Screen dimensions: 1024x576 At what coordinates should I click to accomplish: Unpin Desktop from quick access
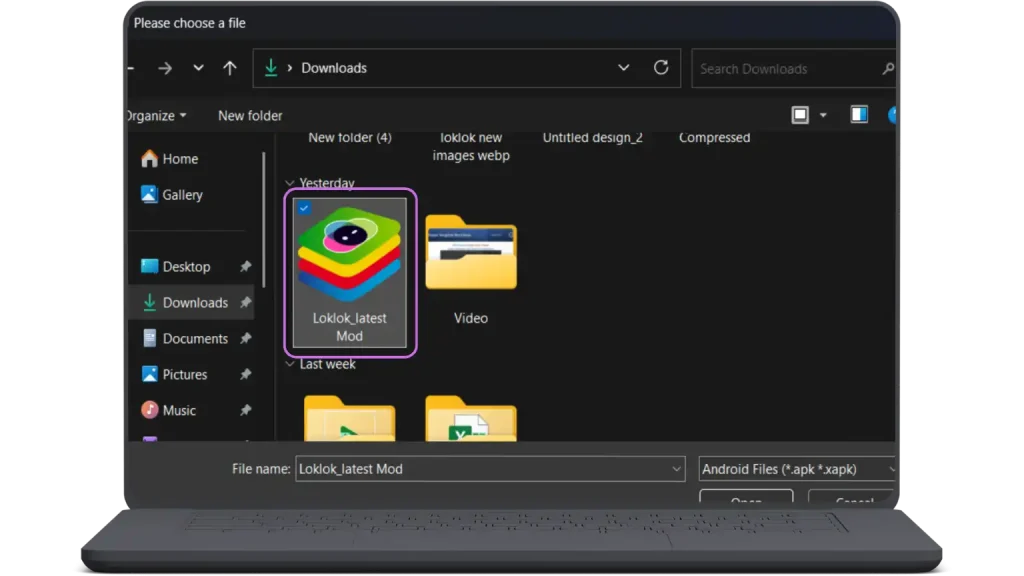pyautogui.click(x=245, y=267)
